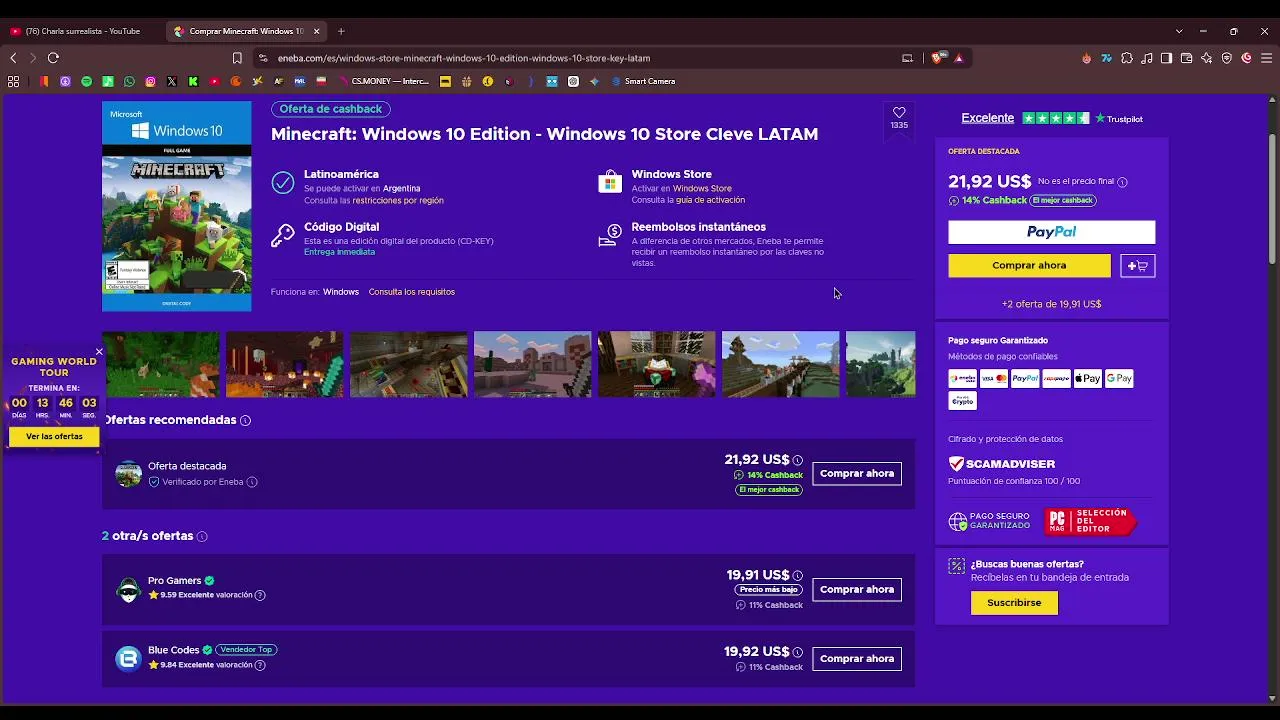Open the apps grid icon in bookmarks bar
1280x720 pixels.
(13, 81)
